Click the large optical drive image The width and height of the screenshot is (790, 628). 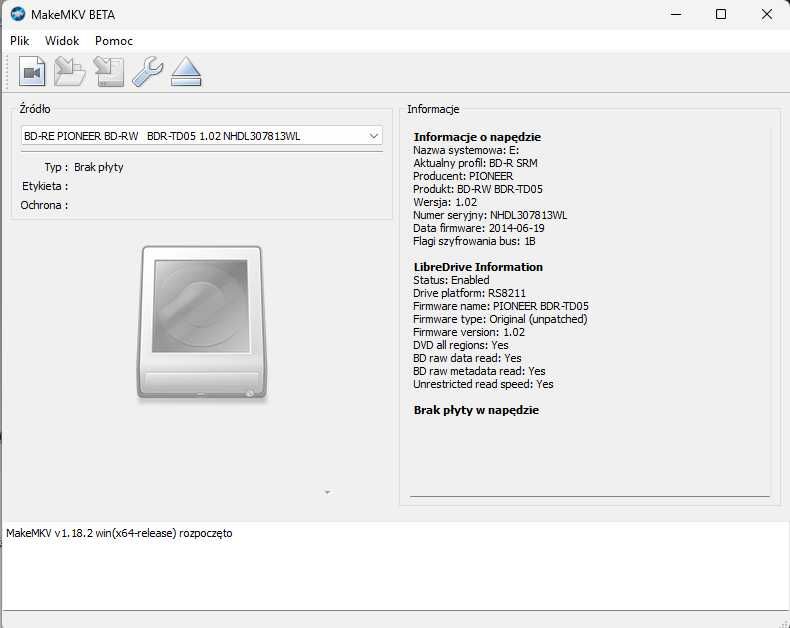[x=202, y=323]
